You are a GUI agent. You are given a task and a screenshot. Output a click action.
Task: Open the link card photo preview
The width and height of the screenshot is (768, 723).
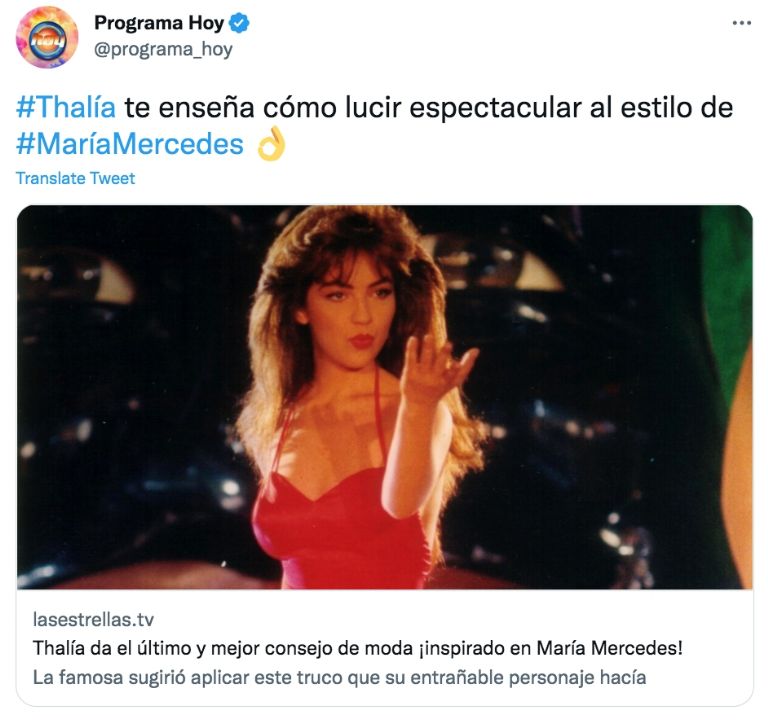tap(384, 397)
